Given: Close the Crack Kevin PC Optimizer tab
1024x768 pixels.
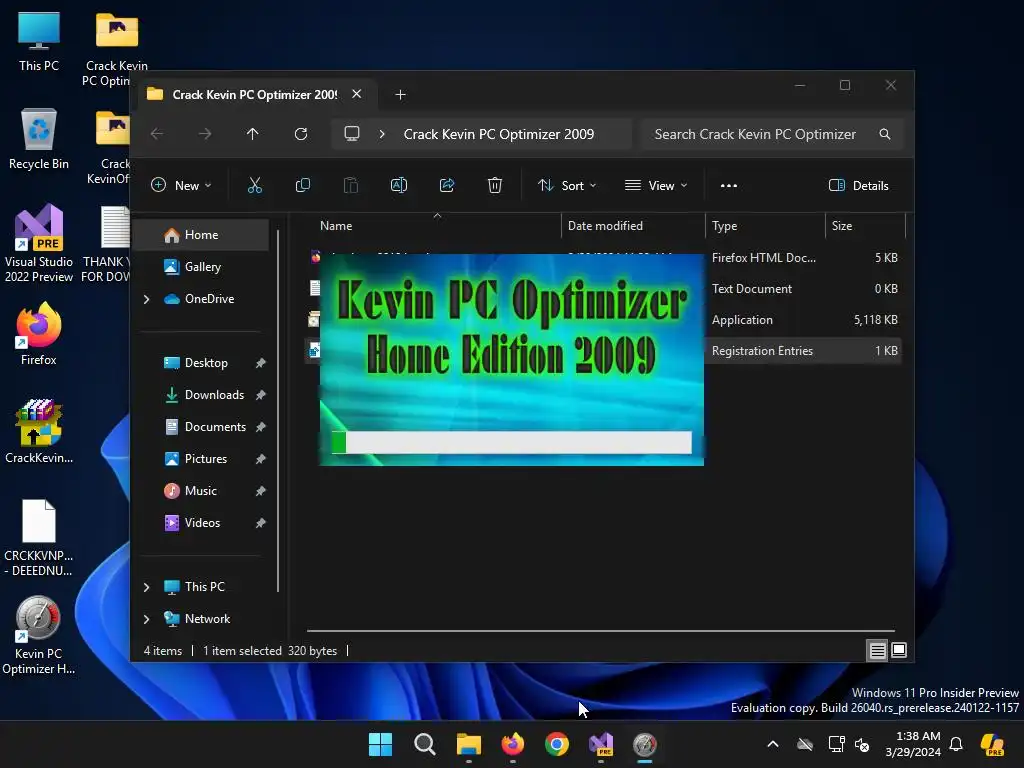Looking at the screenshot, I should [x=357, y=94].
